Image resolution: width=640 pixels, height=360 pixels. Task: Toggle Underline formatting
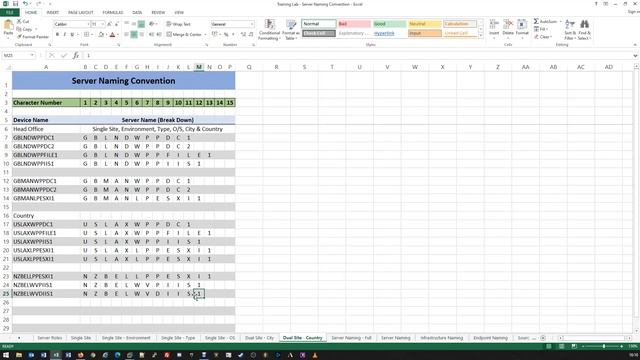point(72,35)
